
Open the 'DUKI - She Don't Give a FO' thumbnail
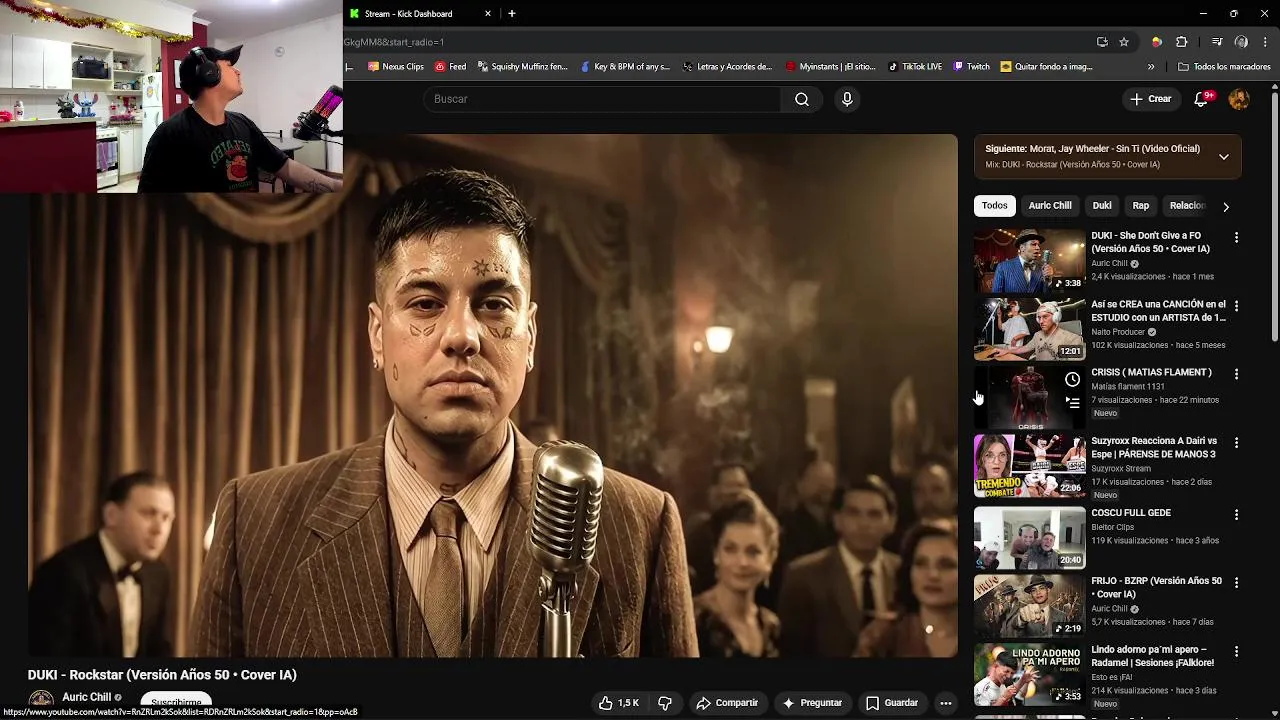(x=1029, y=260)
